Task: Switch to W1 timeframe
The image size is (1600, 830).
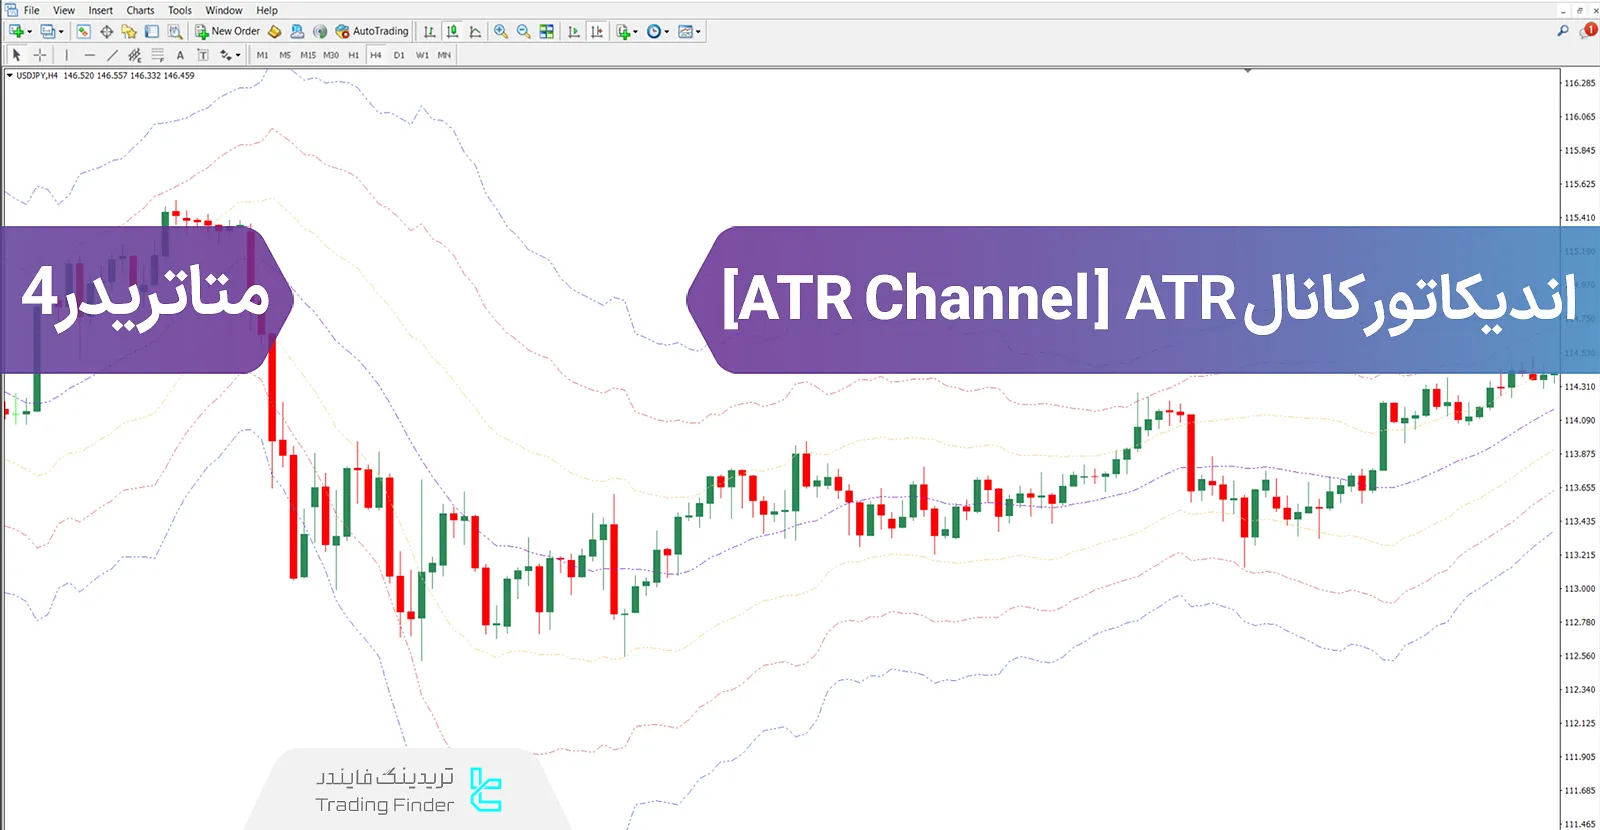Action: point(422,55)
